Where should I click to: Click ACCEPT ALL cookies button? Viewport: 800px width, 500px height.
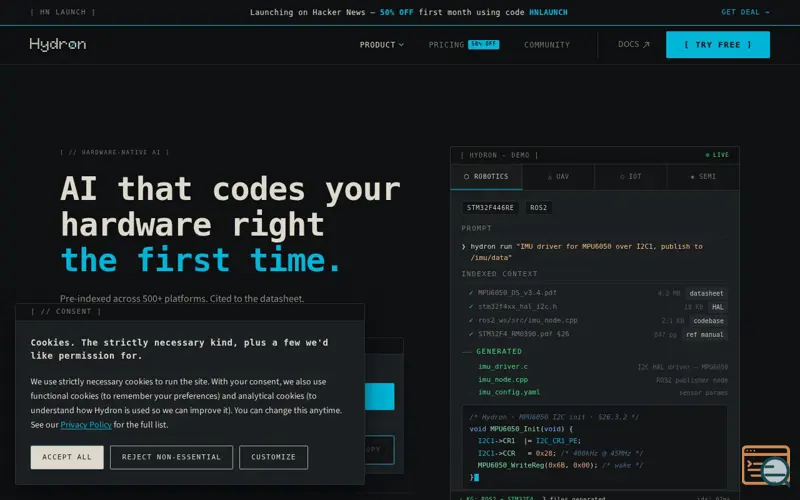(67, 457)
